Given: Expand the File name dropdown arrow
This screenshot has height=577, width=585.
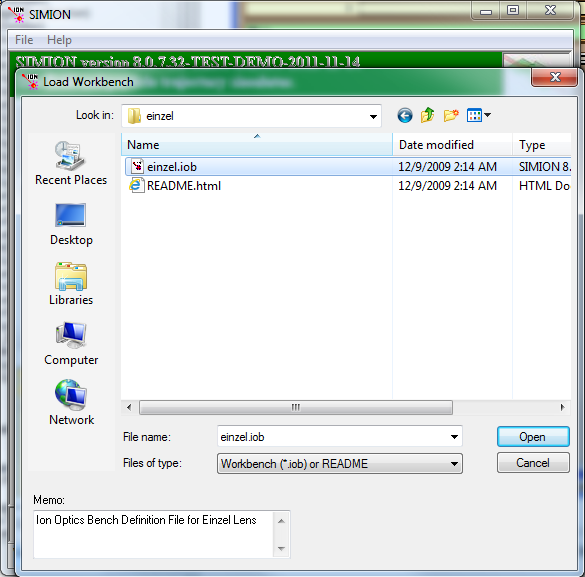Looking at the screenshot, I should [x=454, y=437].
